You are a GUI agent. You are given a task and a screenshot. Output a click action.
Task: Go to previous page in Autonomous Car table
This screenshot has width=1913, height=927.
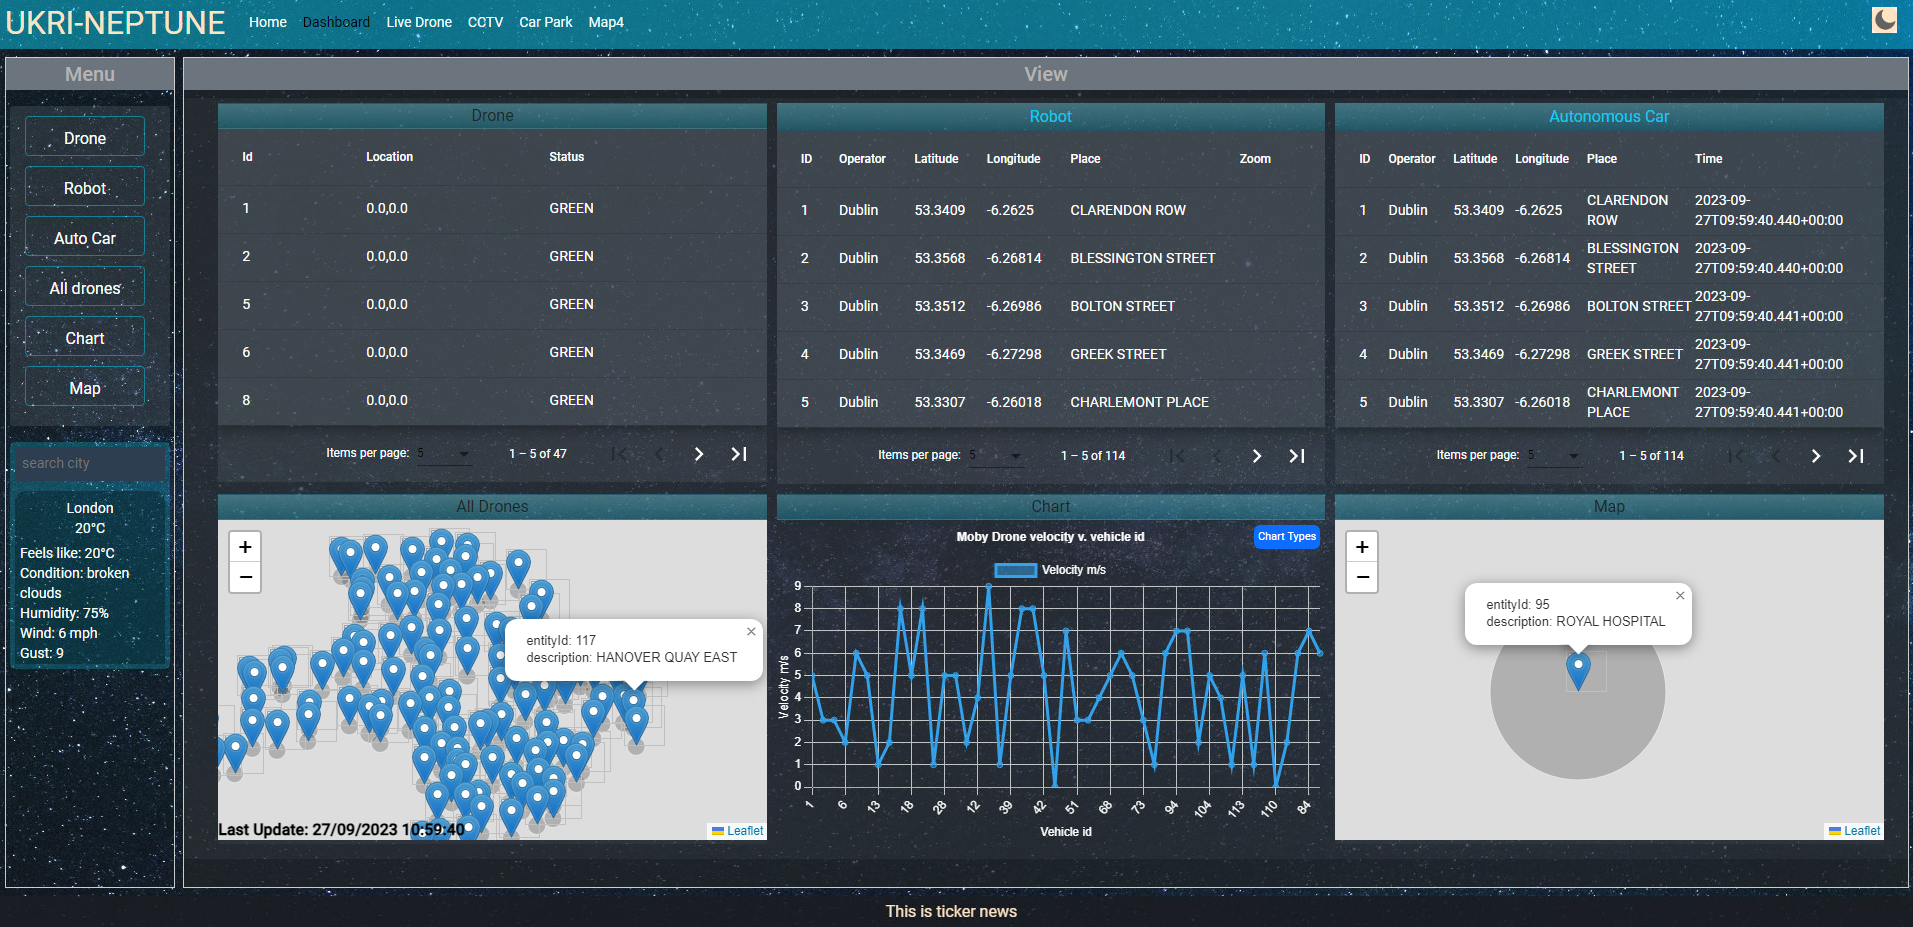coord(1776,456)
